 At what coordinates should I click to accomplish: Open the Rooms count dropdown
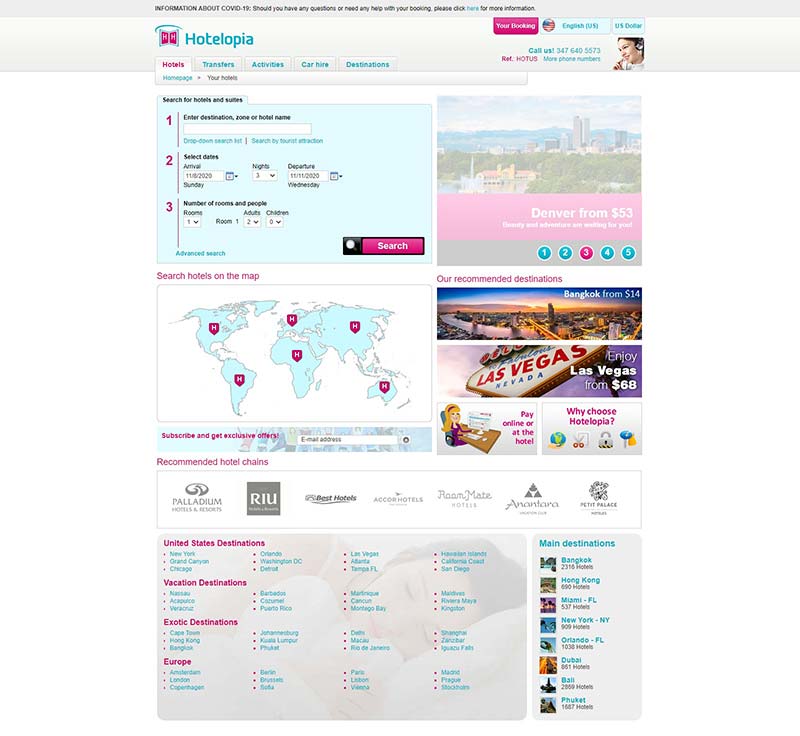192,222
